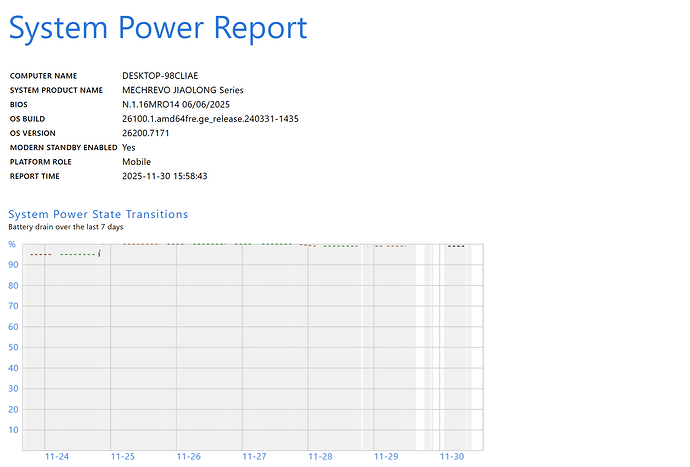Click the 90 percent label on chart axis
This screenshot has height=467, width=690.
(13, 265)
